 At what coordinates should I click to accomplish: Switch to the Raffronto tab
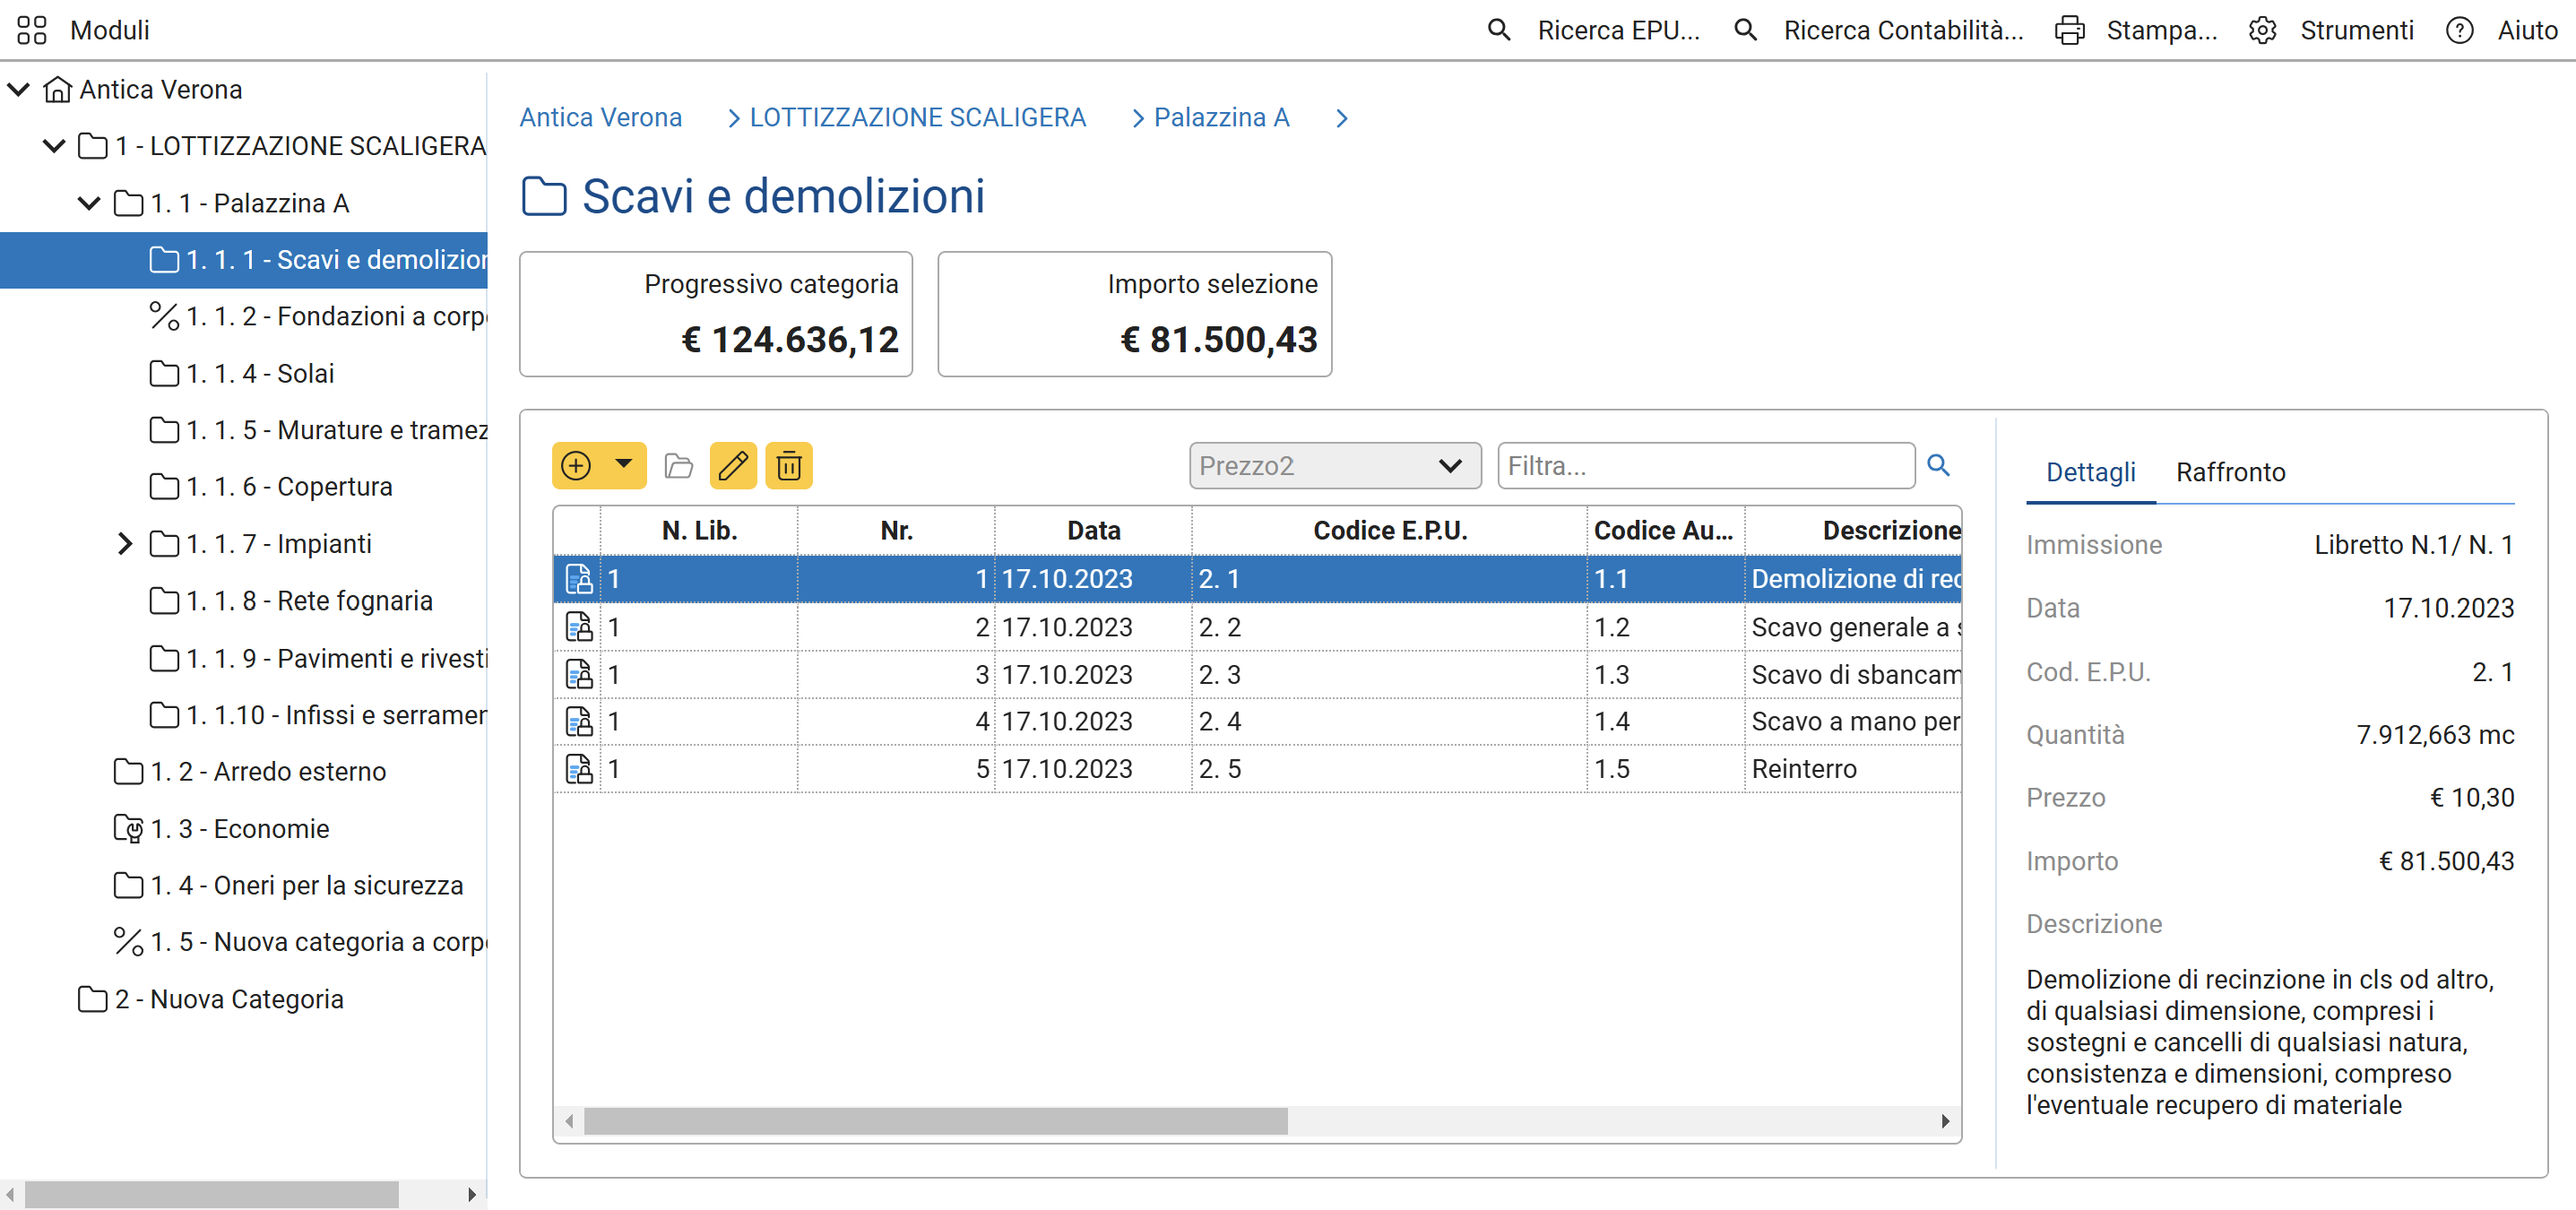click(2229, 472)
